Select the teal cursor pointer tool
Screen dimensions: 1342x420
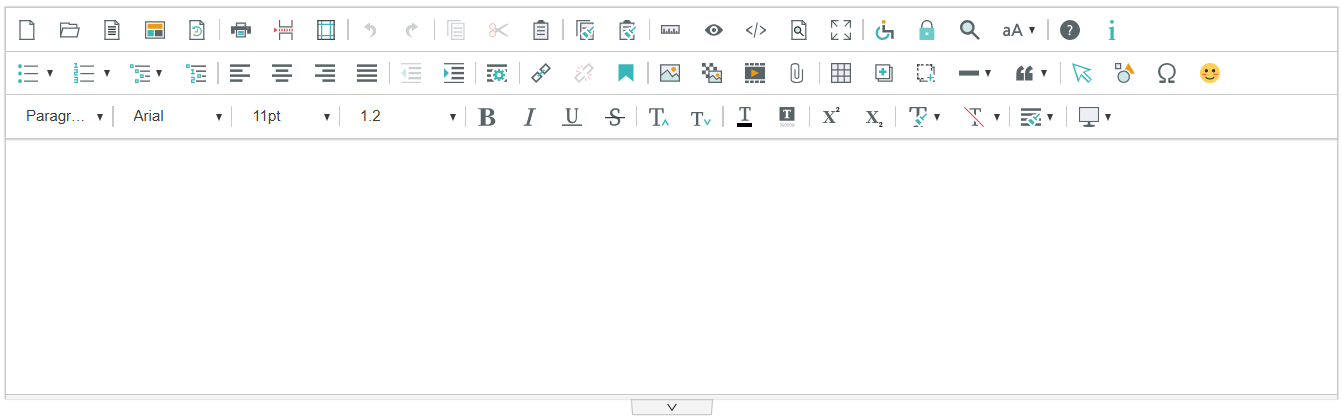pos(1081,73)
